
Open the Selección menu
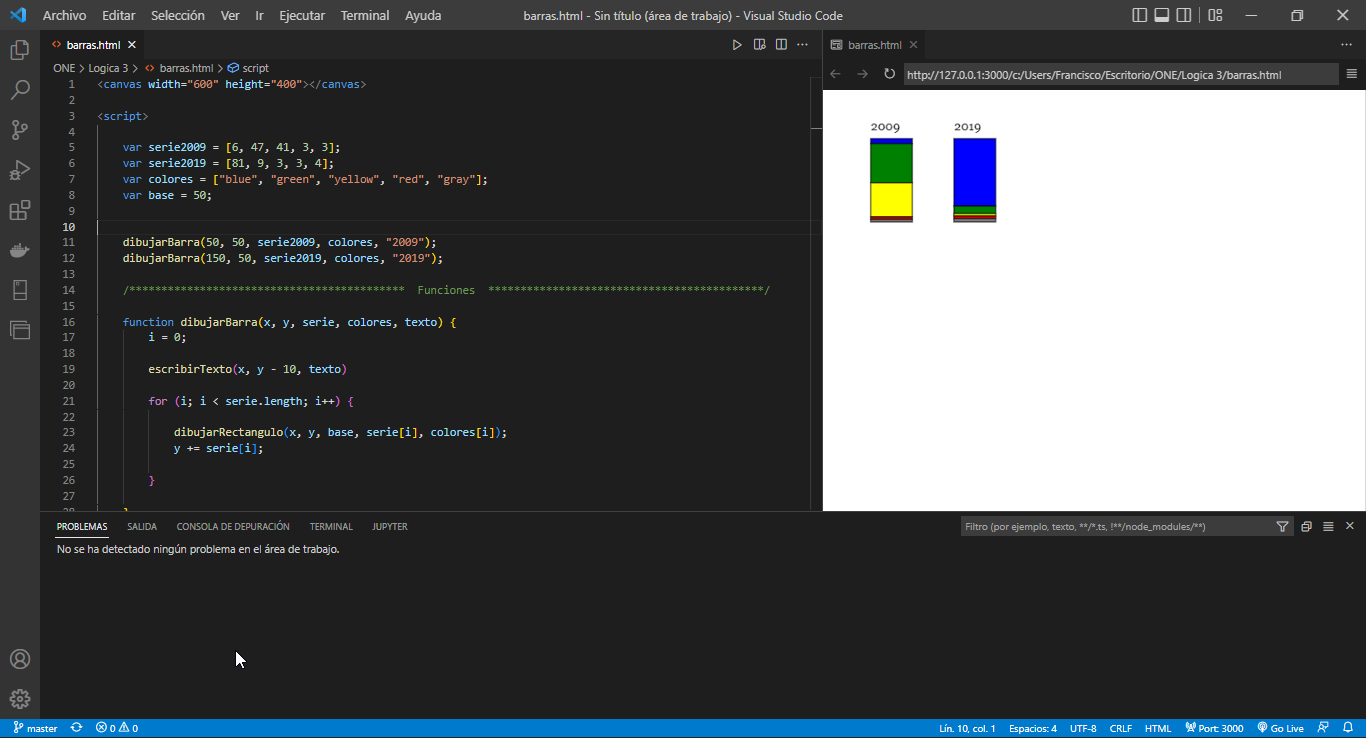[178, 15]
